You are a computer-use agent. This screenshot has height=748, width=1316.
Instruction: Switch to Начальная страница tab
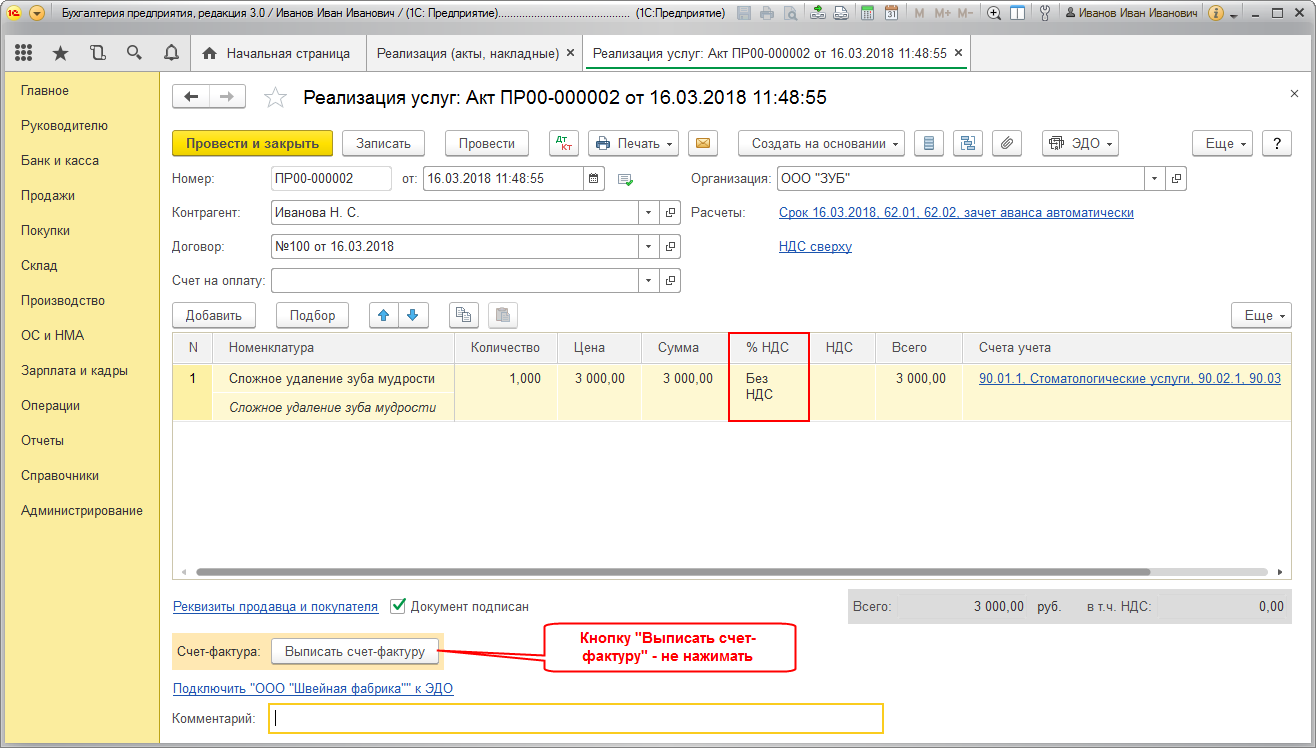(x=277, y=53)
